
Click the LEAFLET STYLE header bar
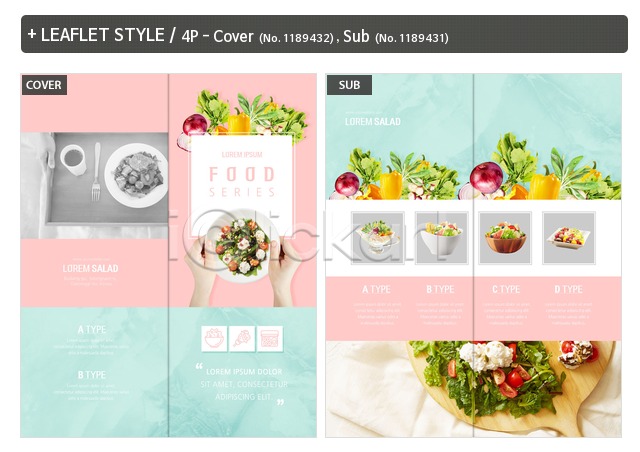[x=324, y=34]
